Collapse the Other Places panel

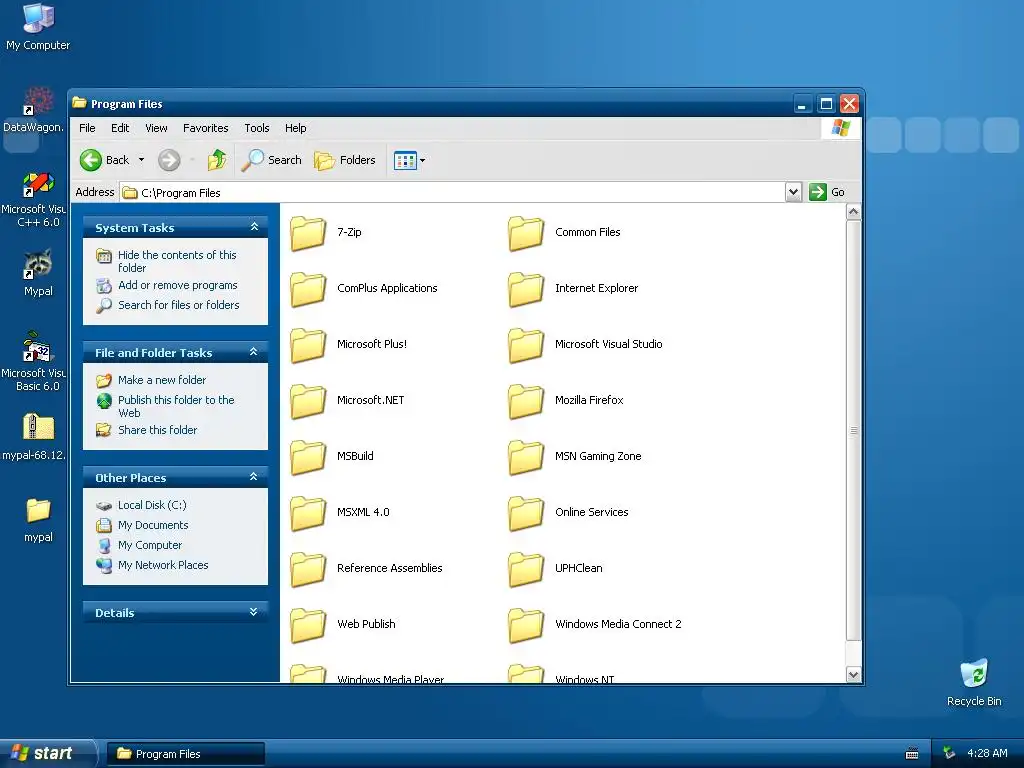click(254, 477)
